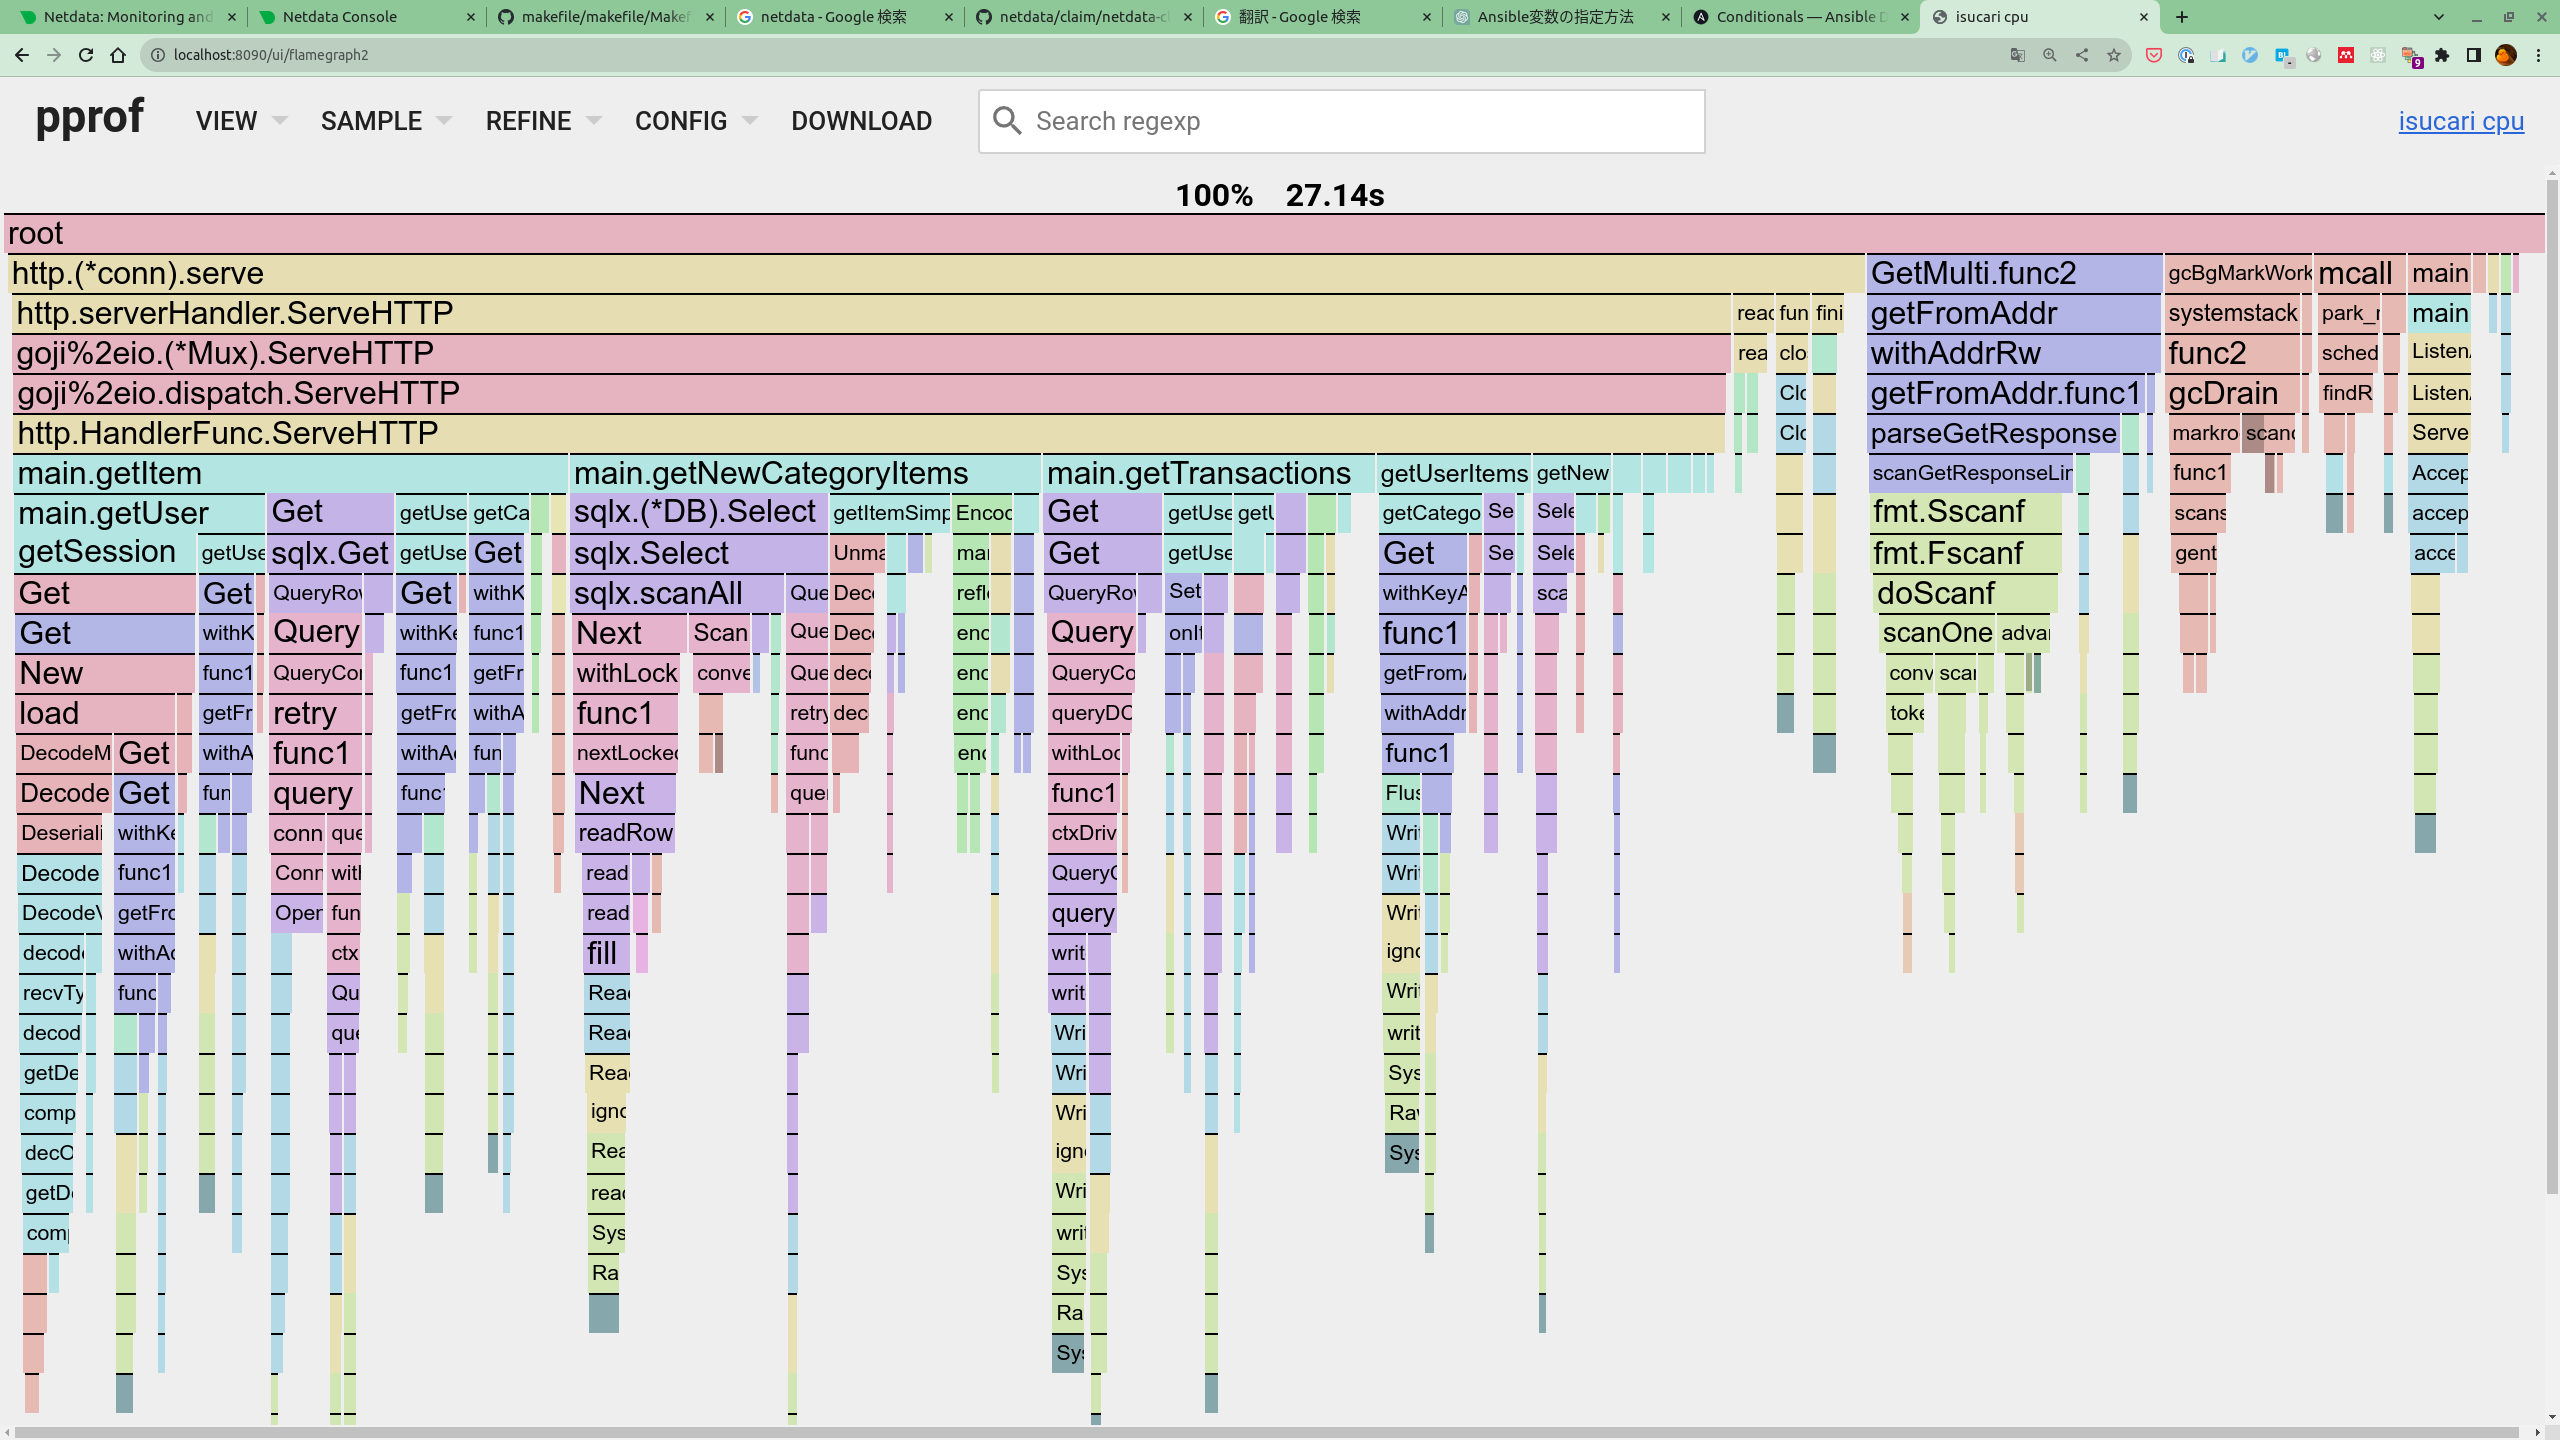The width and height of the screenshot is (2560, 1440).
Task: Open the 'isucari cpu' link
Action: [2461, 121]
